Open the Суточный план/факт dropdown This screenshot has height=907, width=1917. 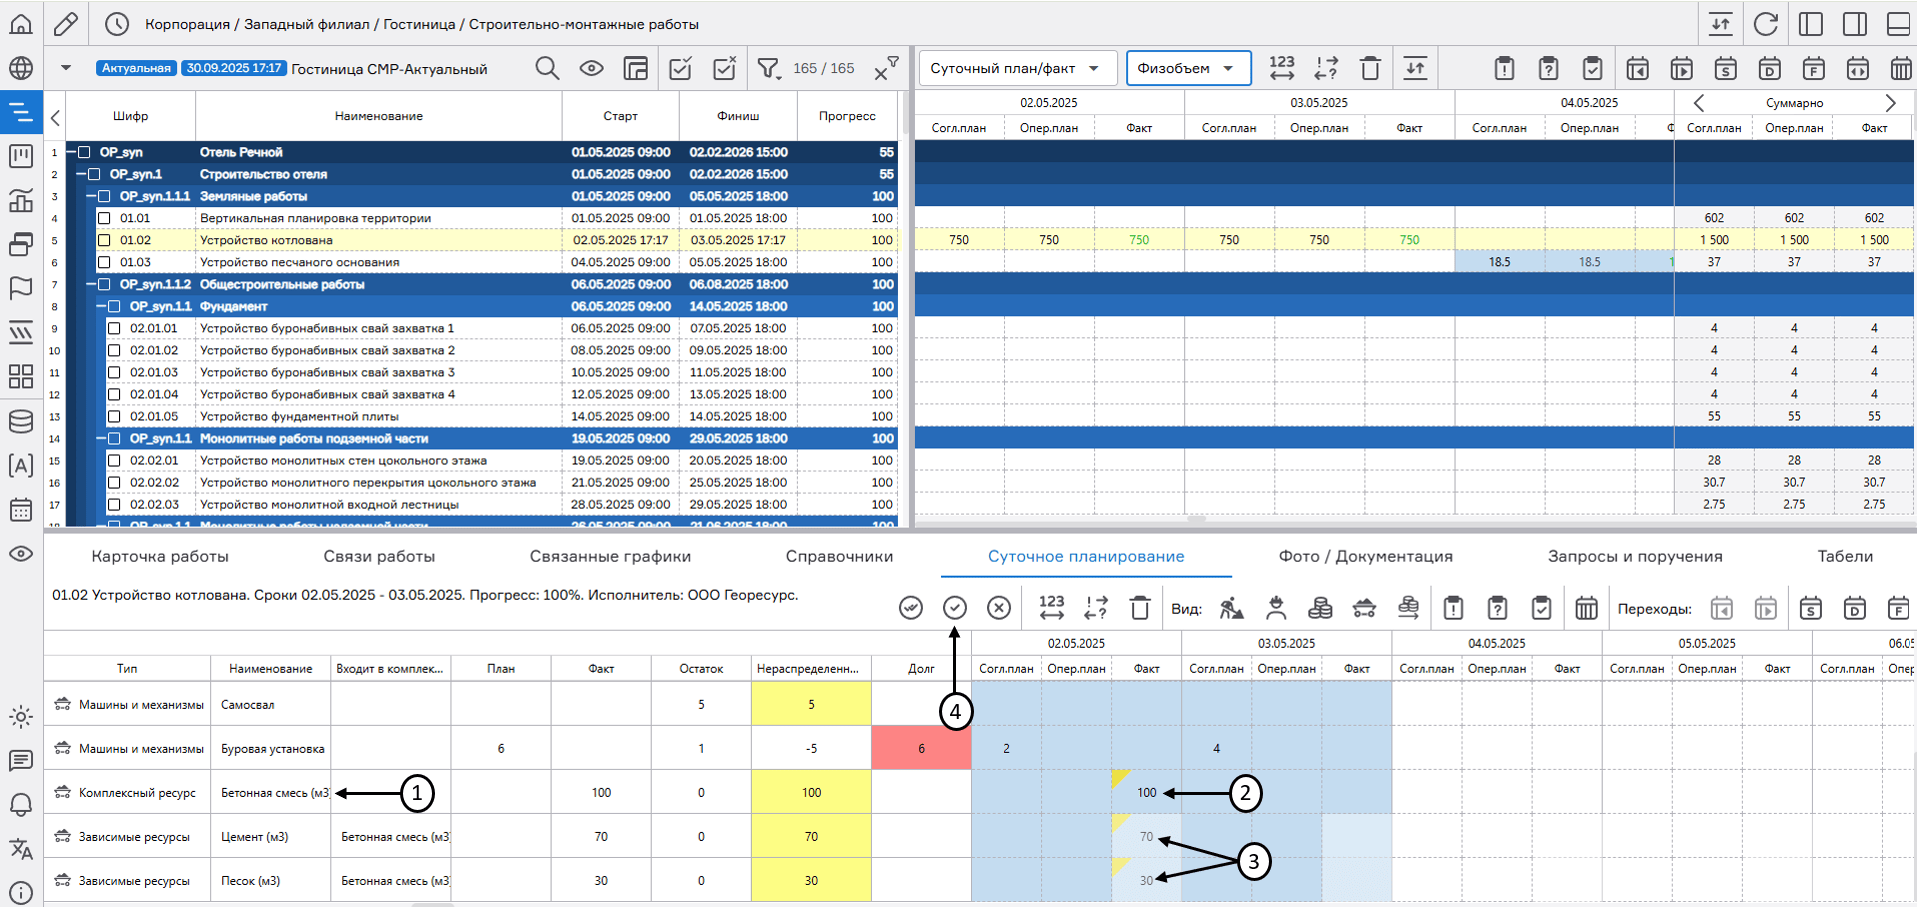pos(1015,68)
